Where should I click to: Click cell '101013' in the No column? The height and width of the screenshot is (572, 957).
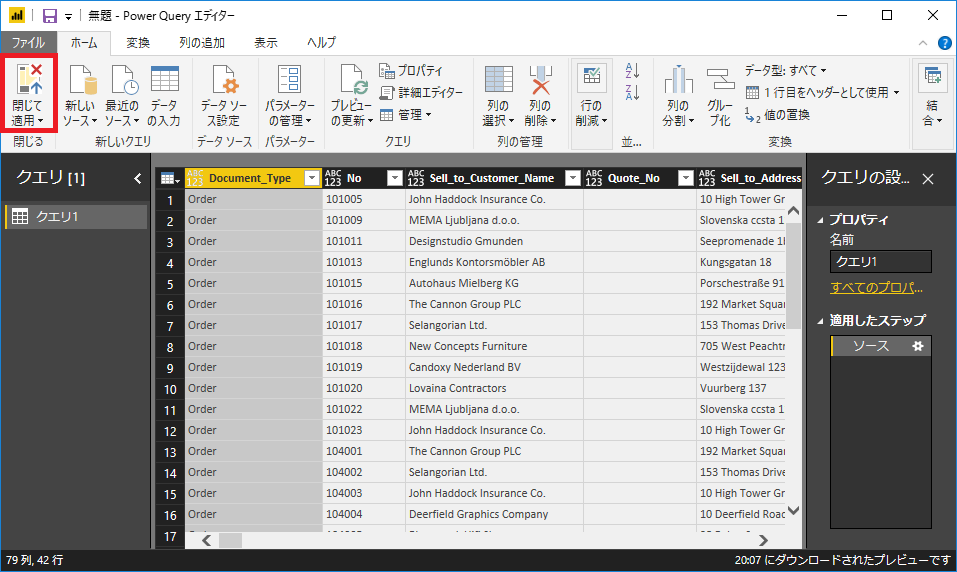364,262
